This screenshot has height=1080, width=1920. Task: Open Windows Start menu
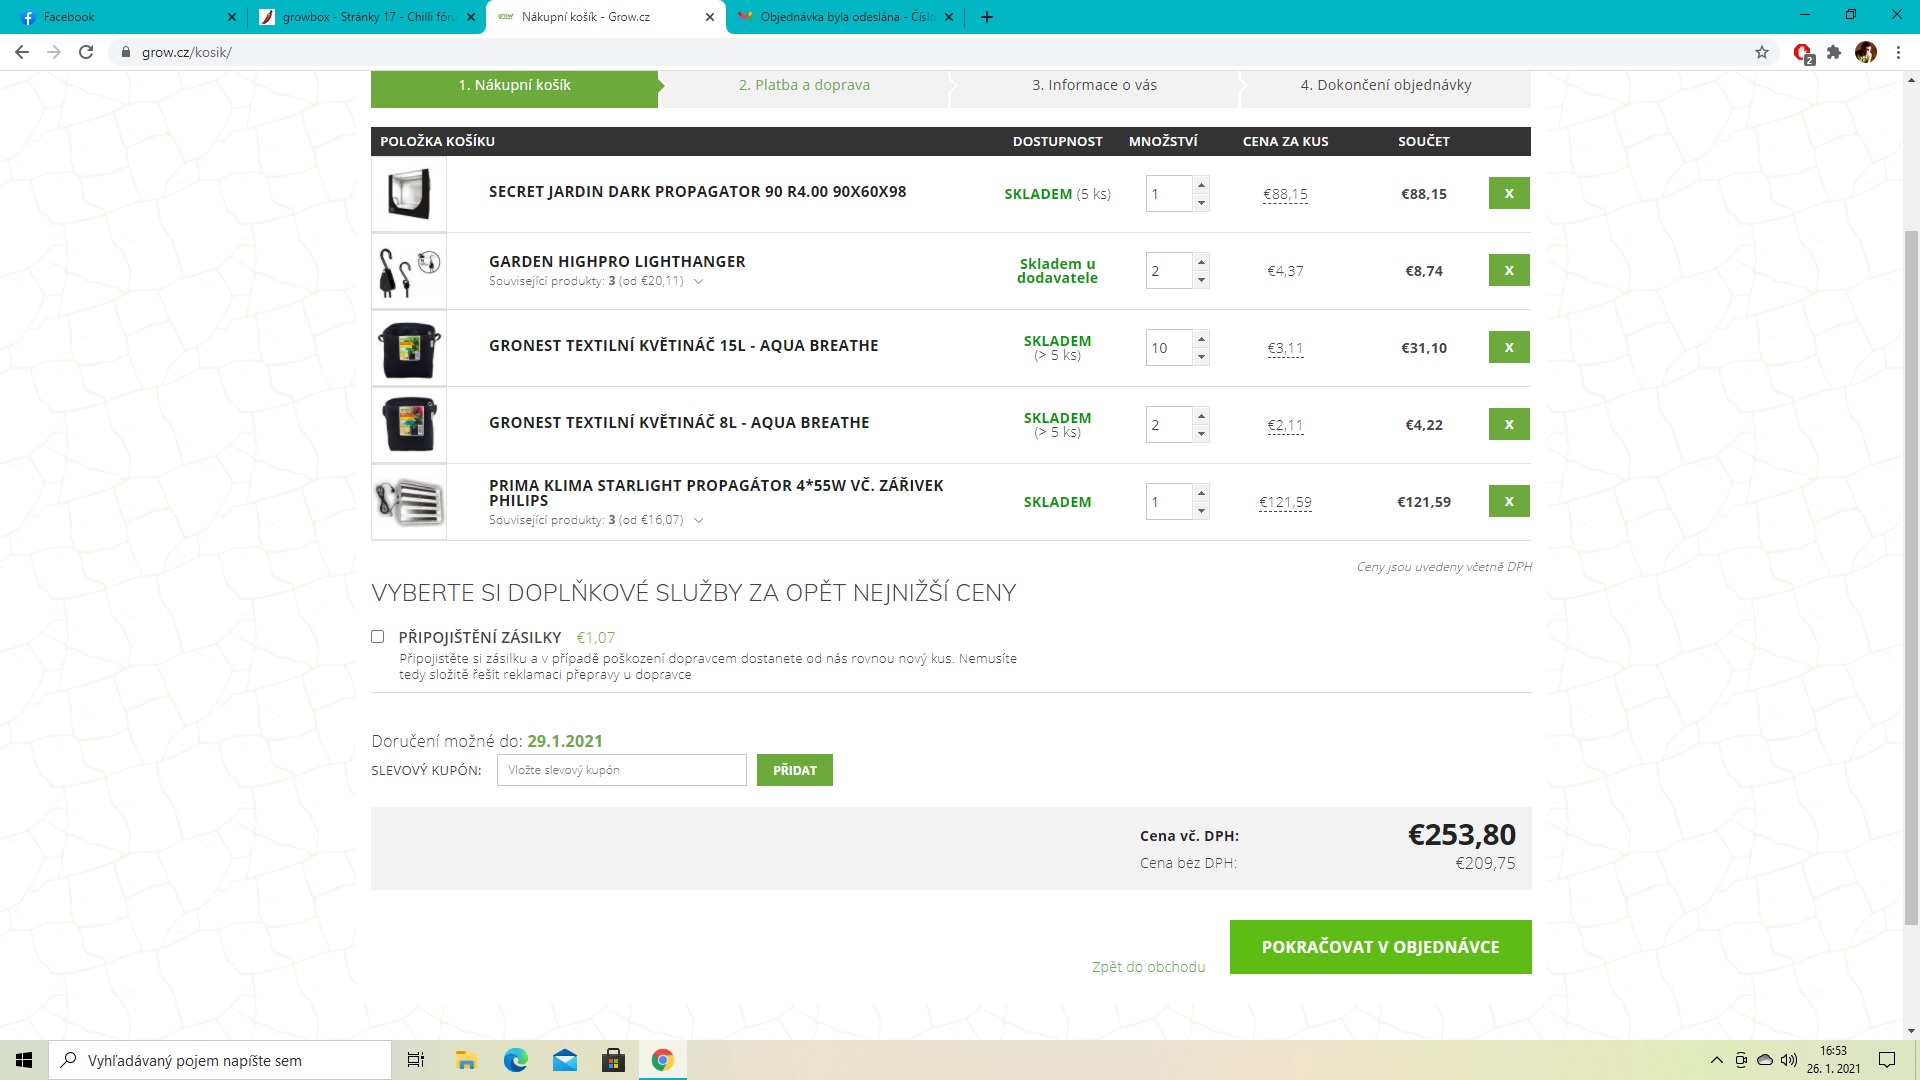point(24,1060)
